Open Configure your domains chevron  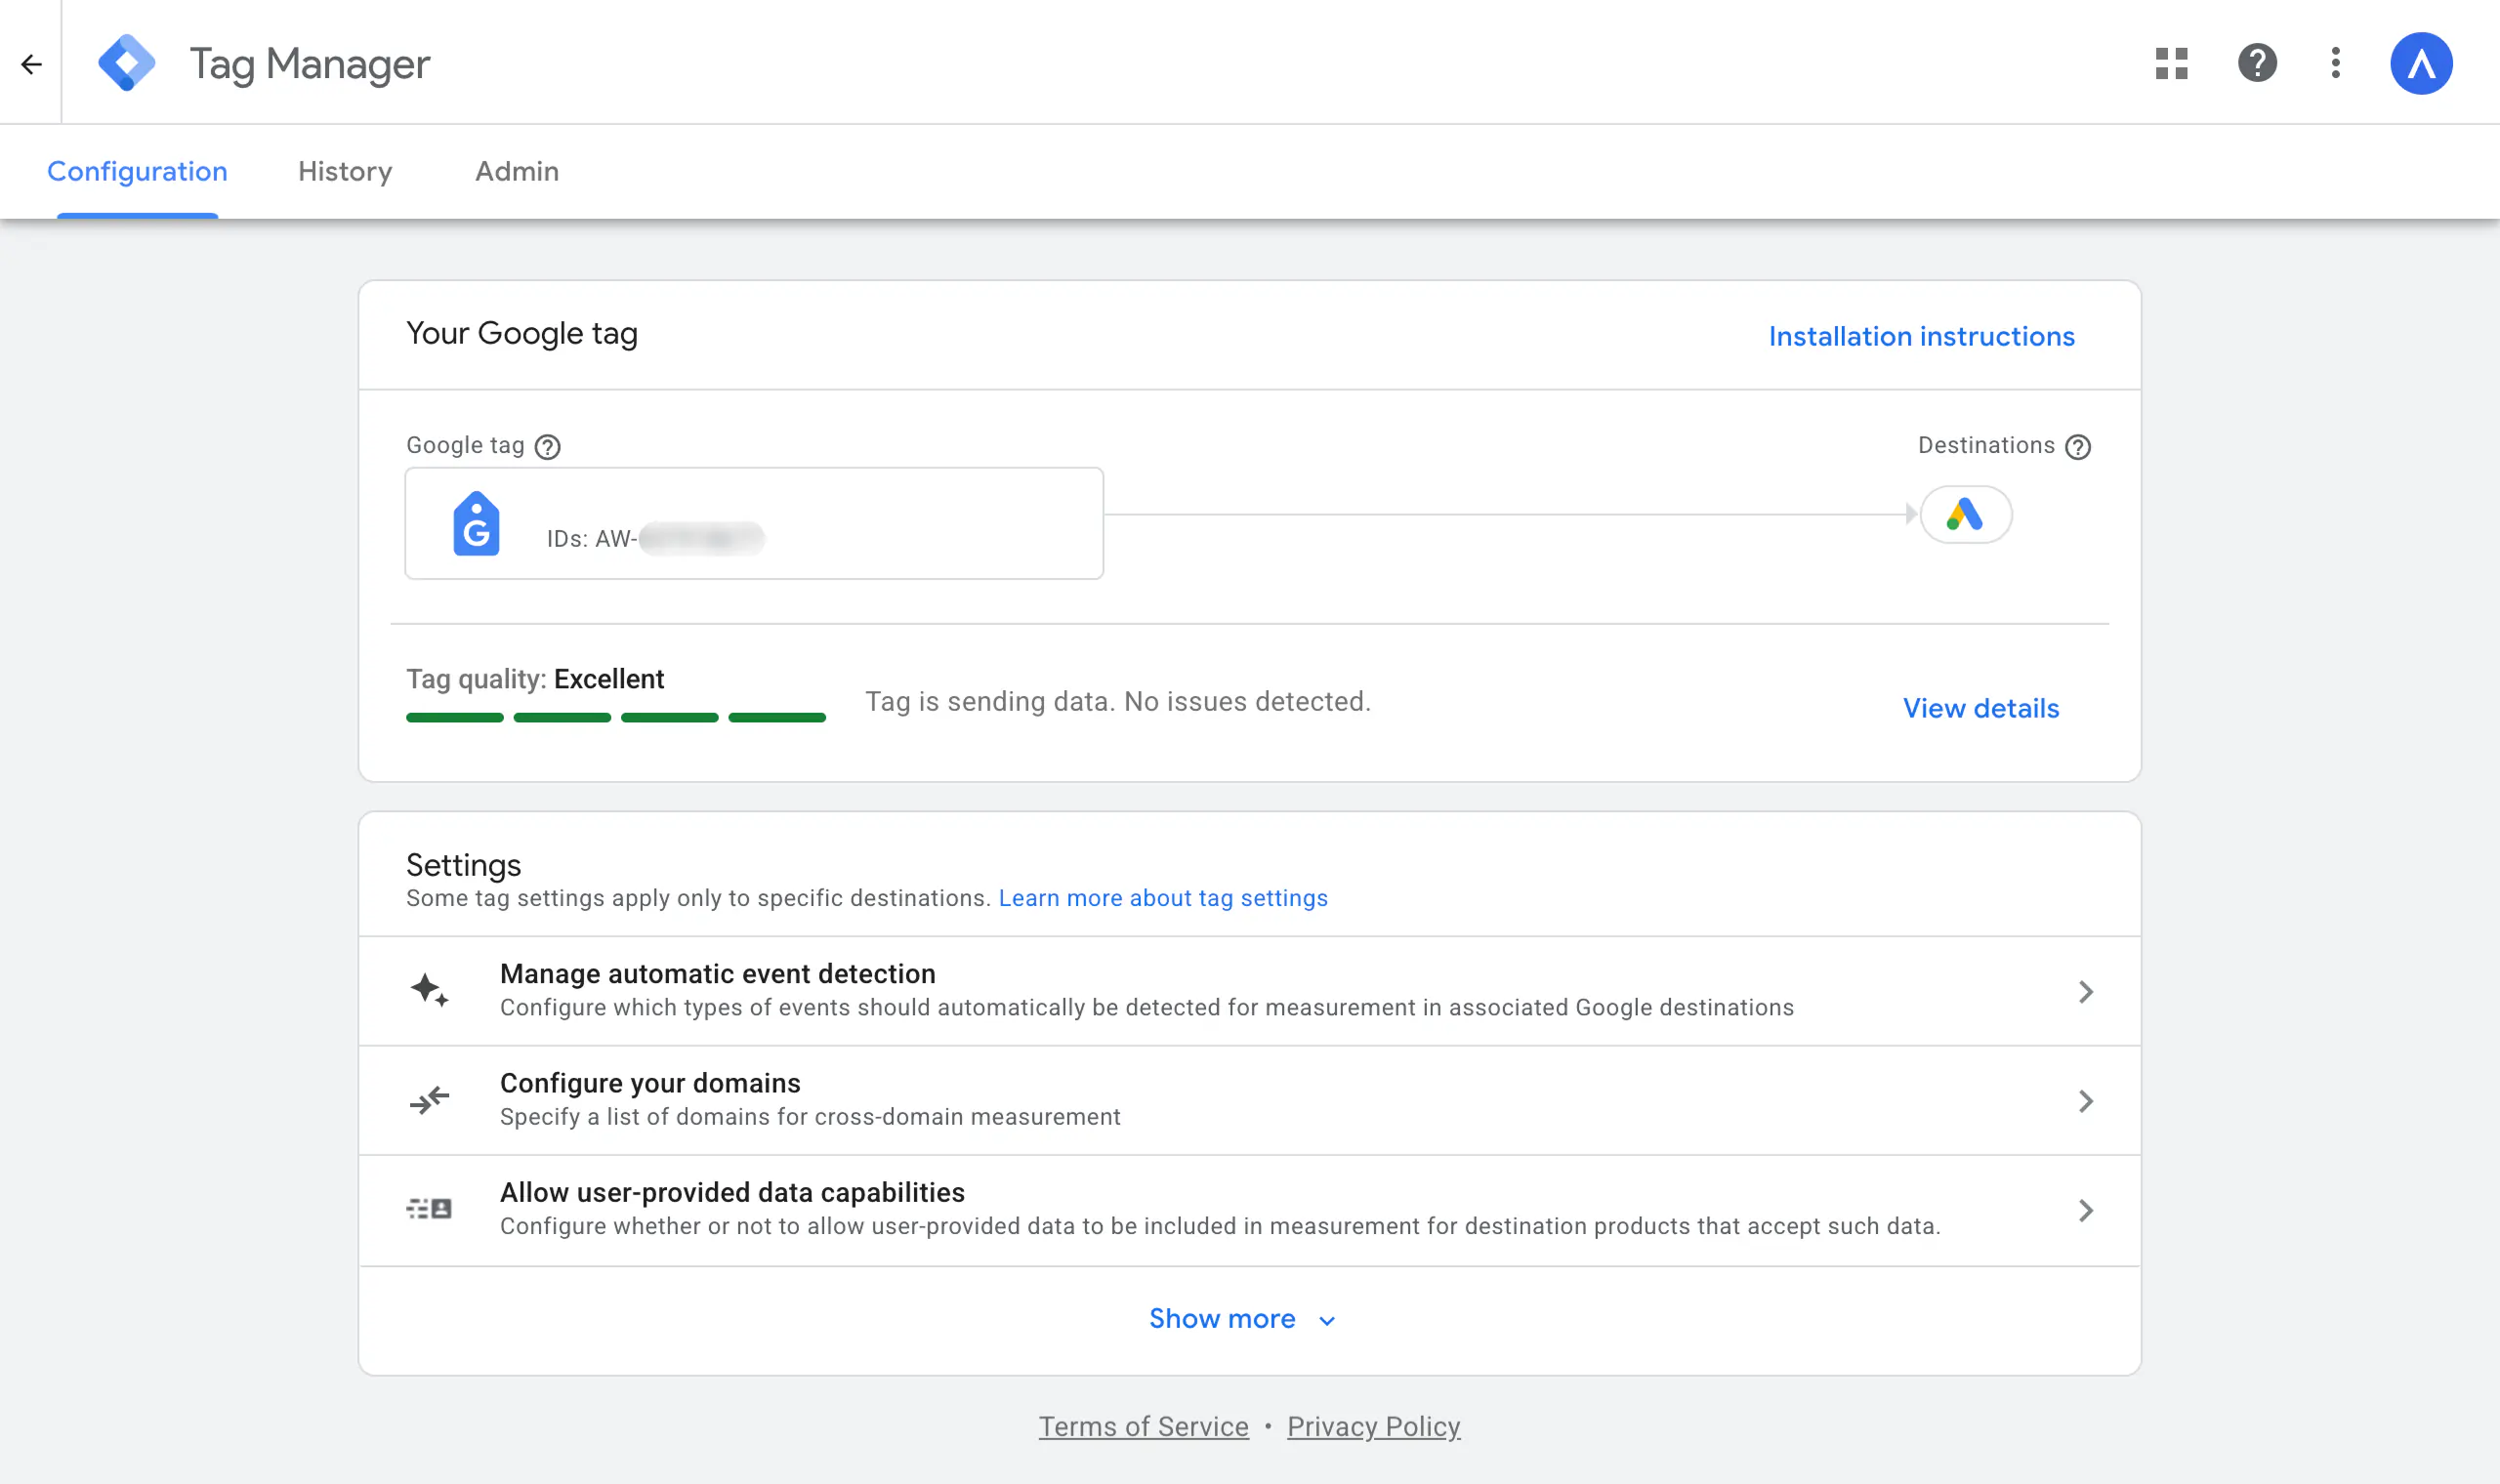pos(2085,1101)
